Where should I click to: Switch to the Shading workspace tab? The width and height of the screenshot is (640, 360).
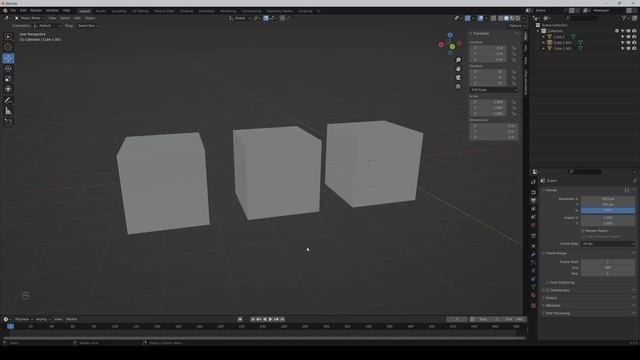[x=187, y=11]
